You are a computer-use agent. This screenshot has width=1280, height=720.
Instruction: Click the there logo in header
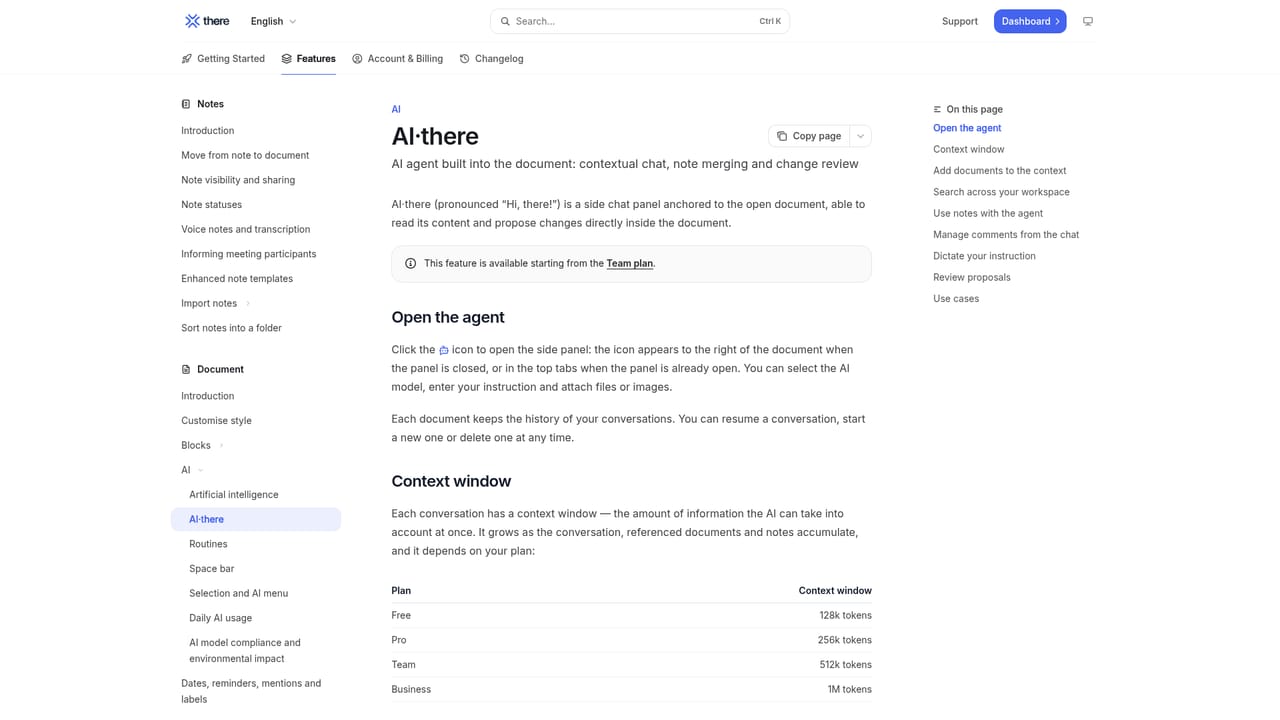point(207,21)
